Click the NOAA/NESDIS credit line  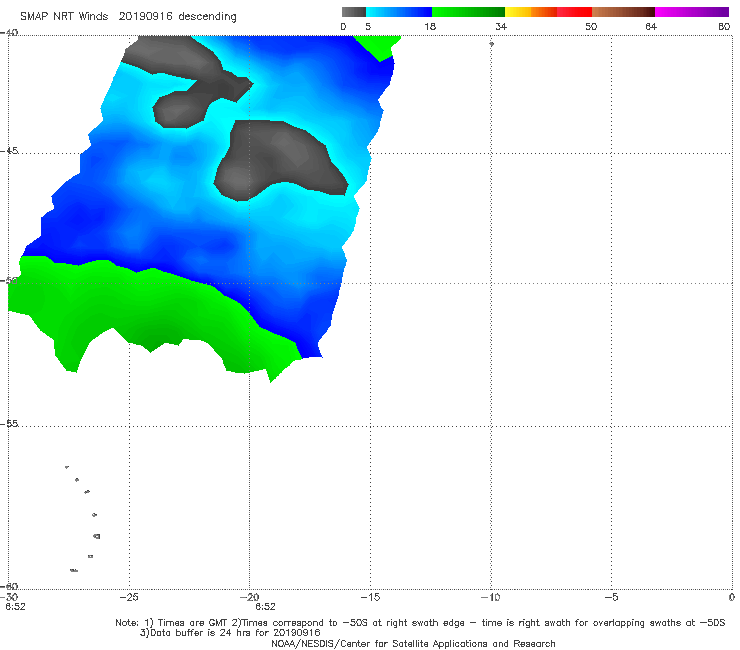(x=413, y=643)
